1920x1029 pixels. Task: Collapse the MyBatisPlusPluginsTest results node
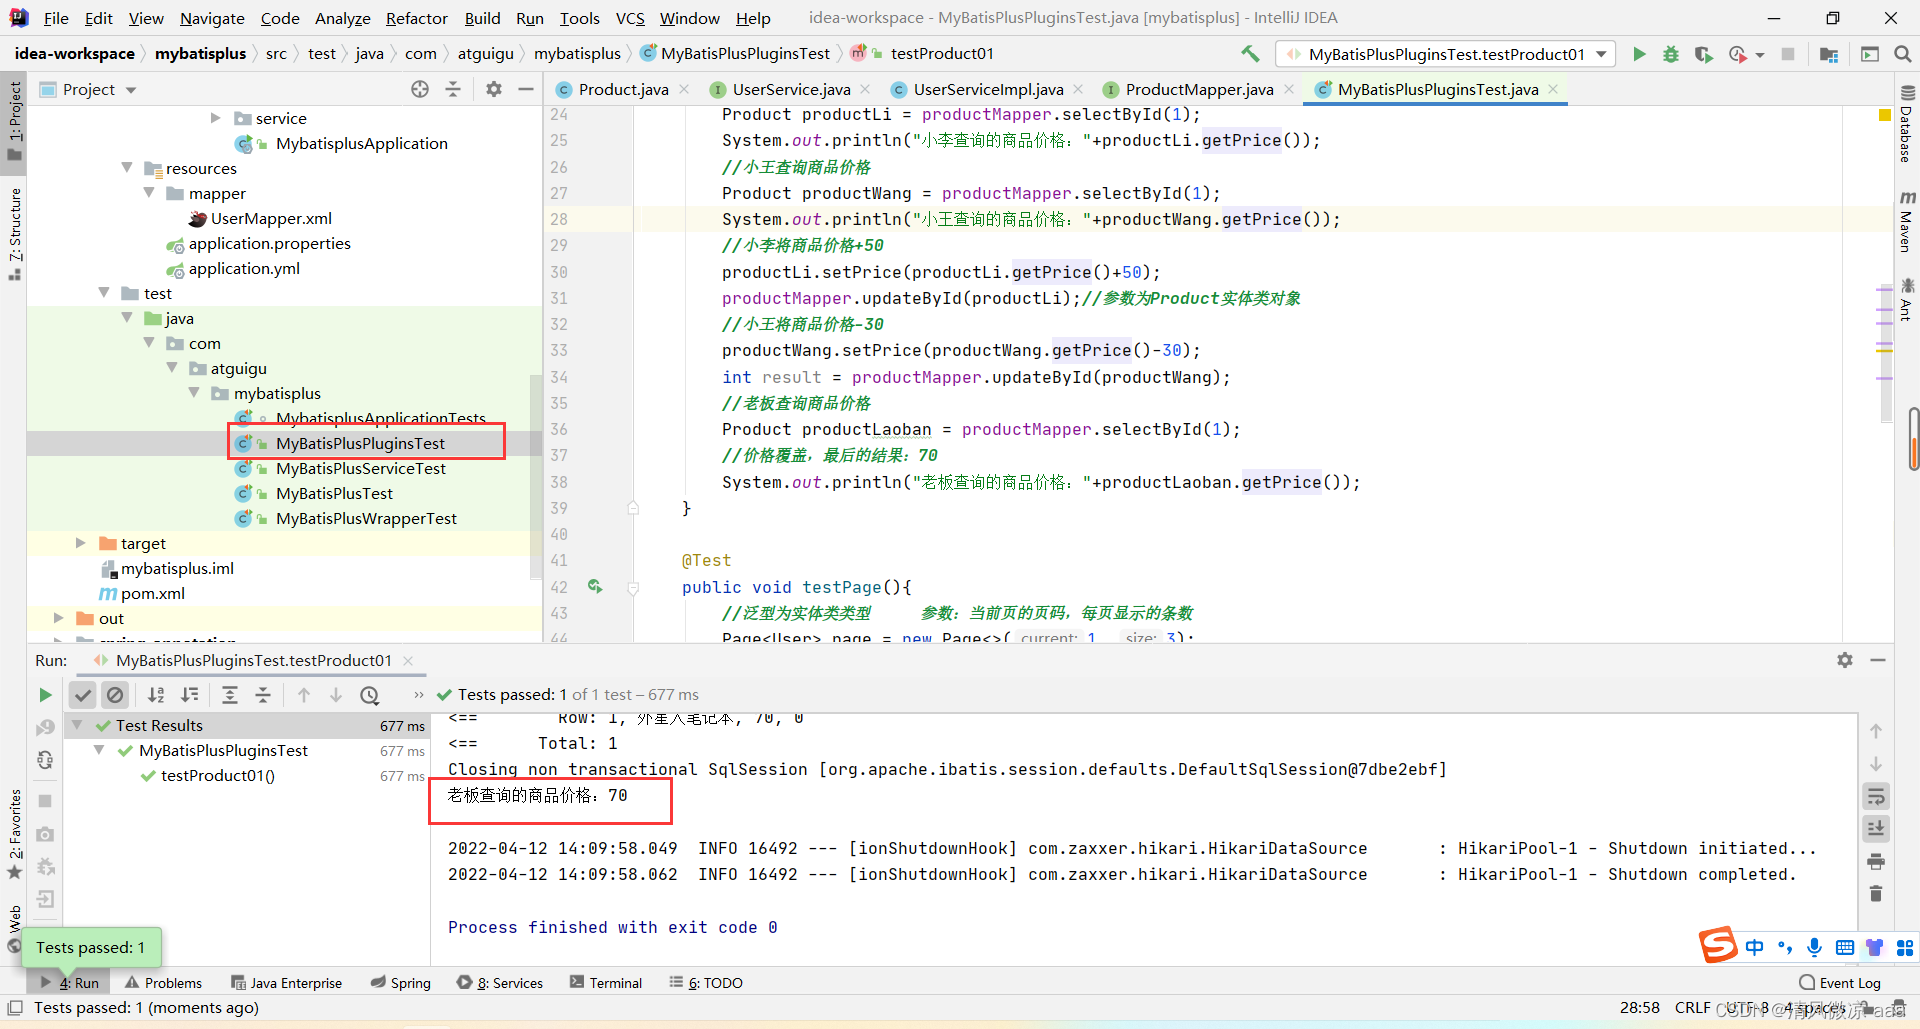(99, 750)
